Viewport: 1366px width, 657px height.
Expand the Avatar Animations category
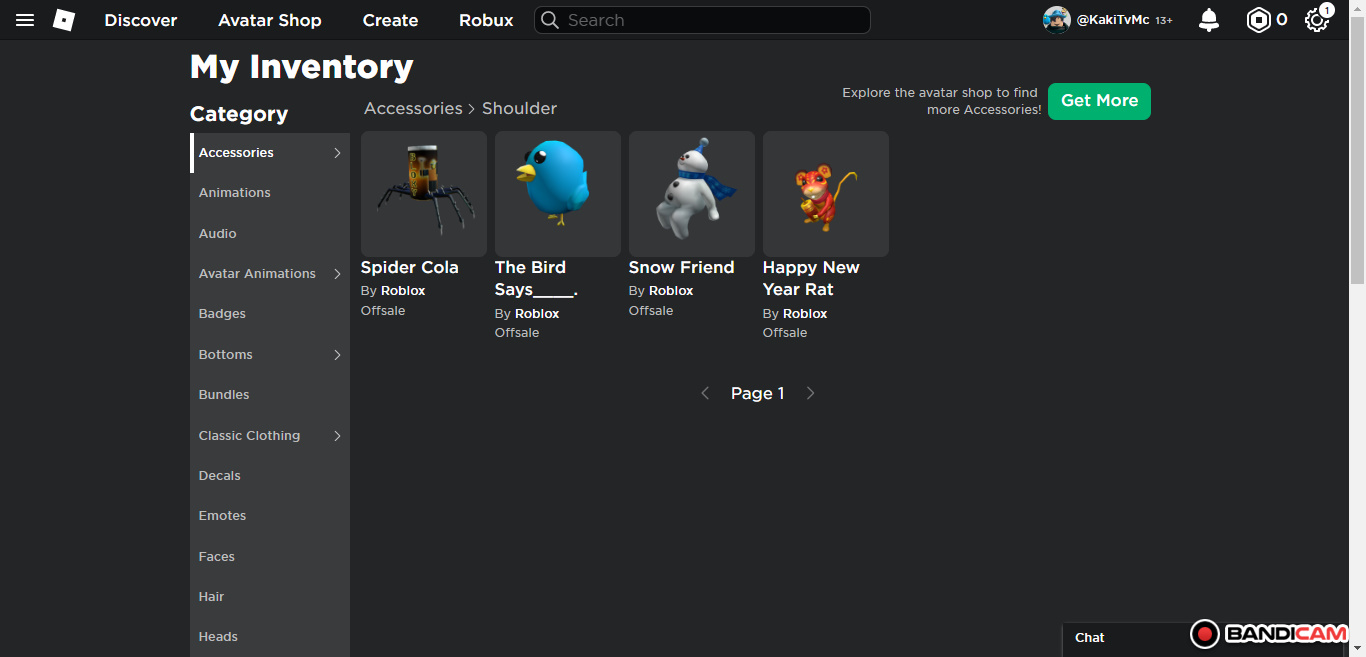tap(337, 274)
